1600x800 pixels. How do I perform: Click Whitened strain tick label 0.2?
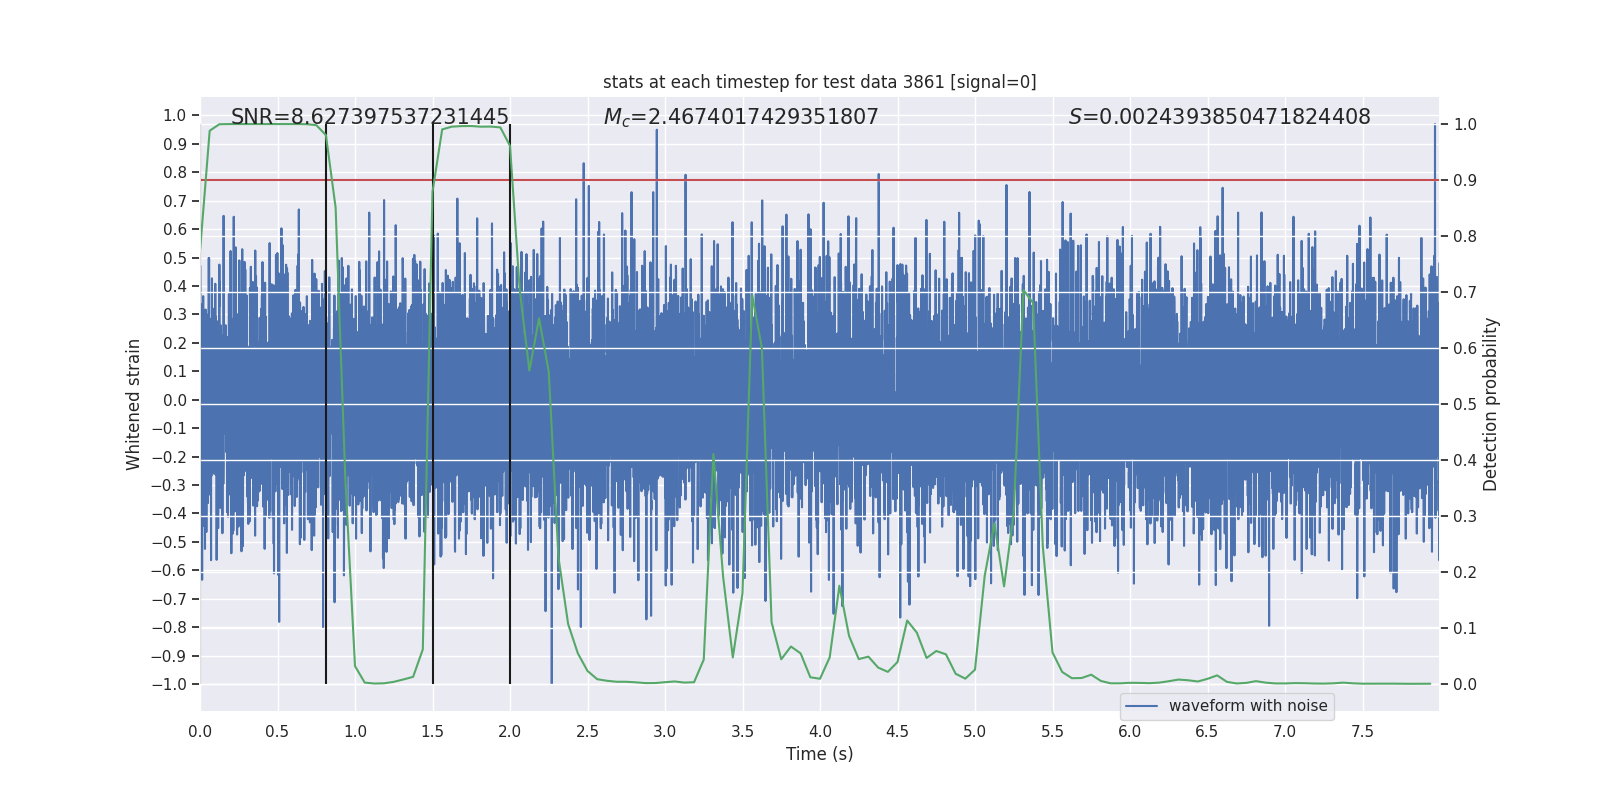[x=175, y=343]
